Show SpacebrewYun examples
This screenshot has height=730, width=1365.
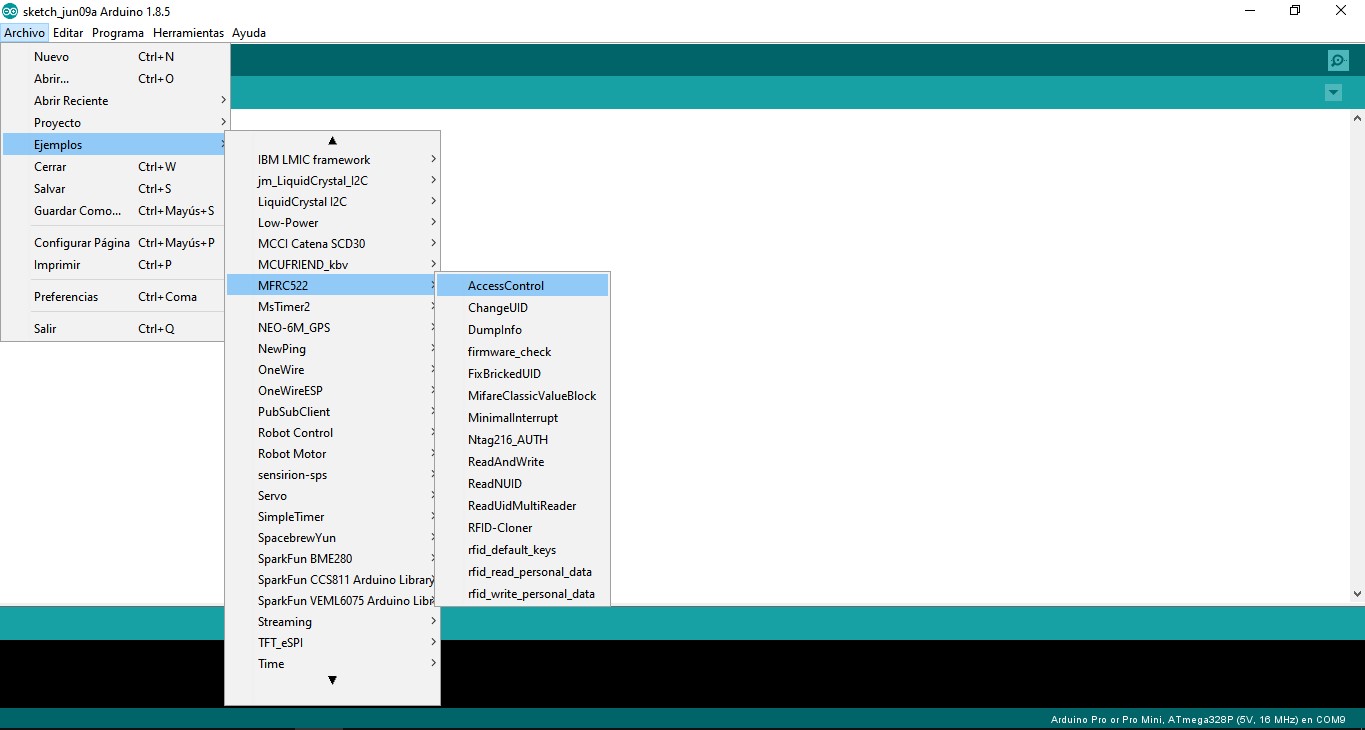coord(332,538)
